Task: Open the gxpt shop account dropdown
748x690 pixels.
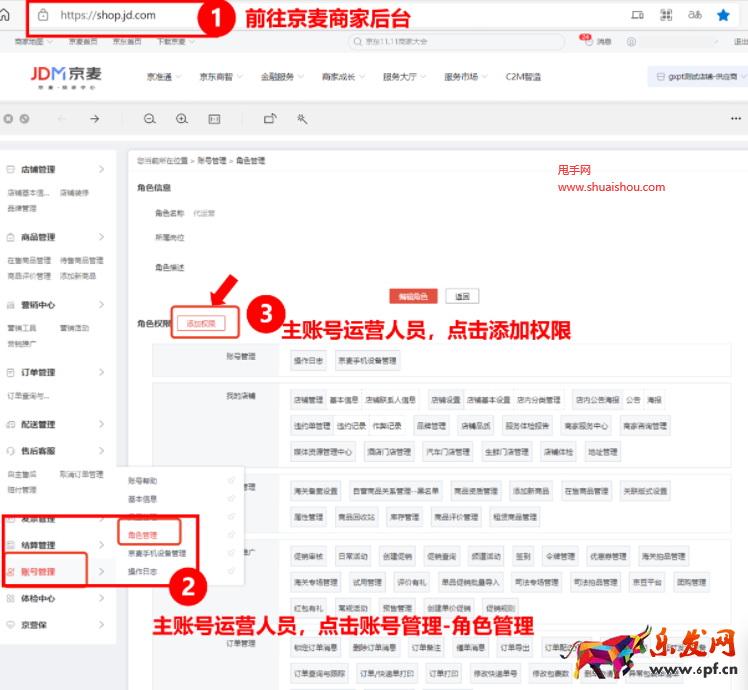Action: click(x=698, y=77)
